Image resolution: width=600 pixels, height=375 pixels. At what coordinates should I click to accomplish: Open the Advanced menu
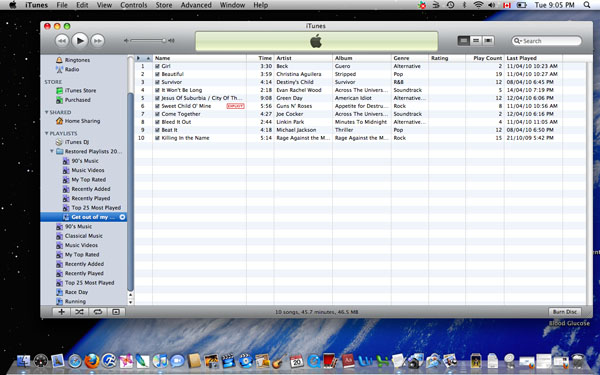(196, 5)
